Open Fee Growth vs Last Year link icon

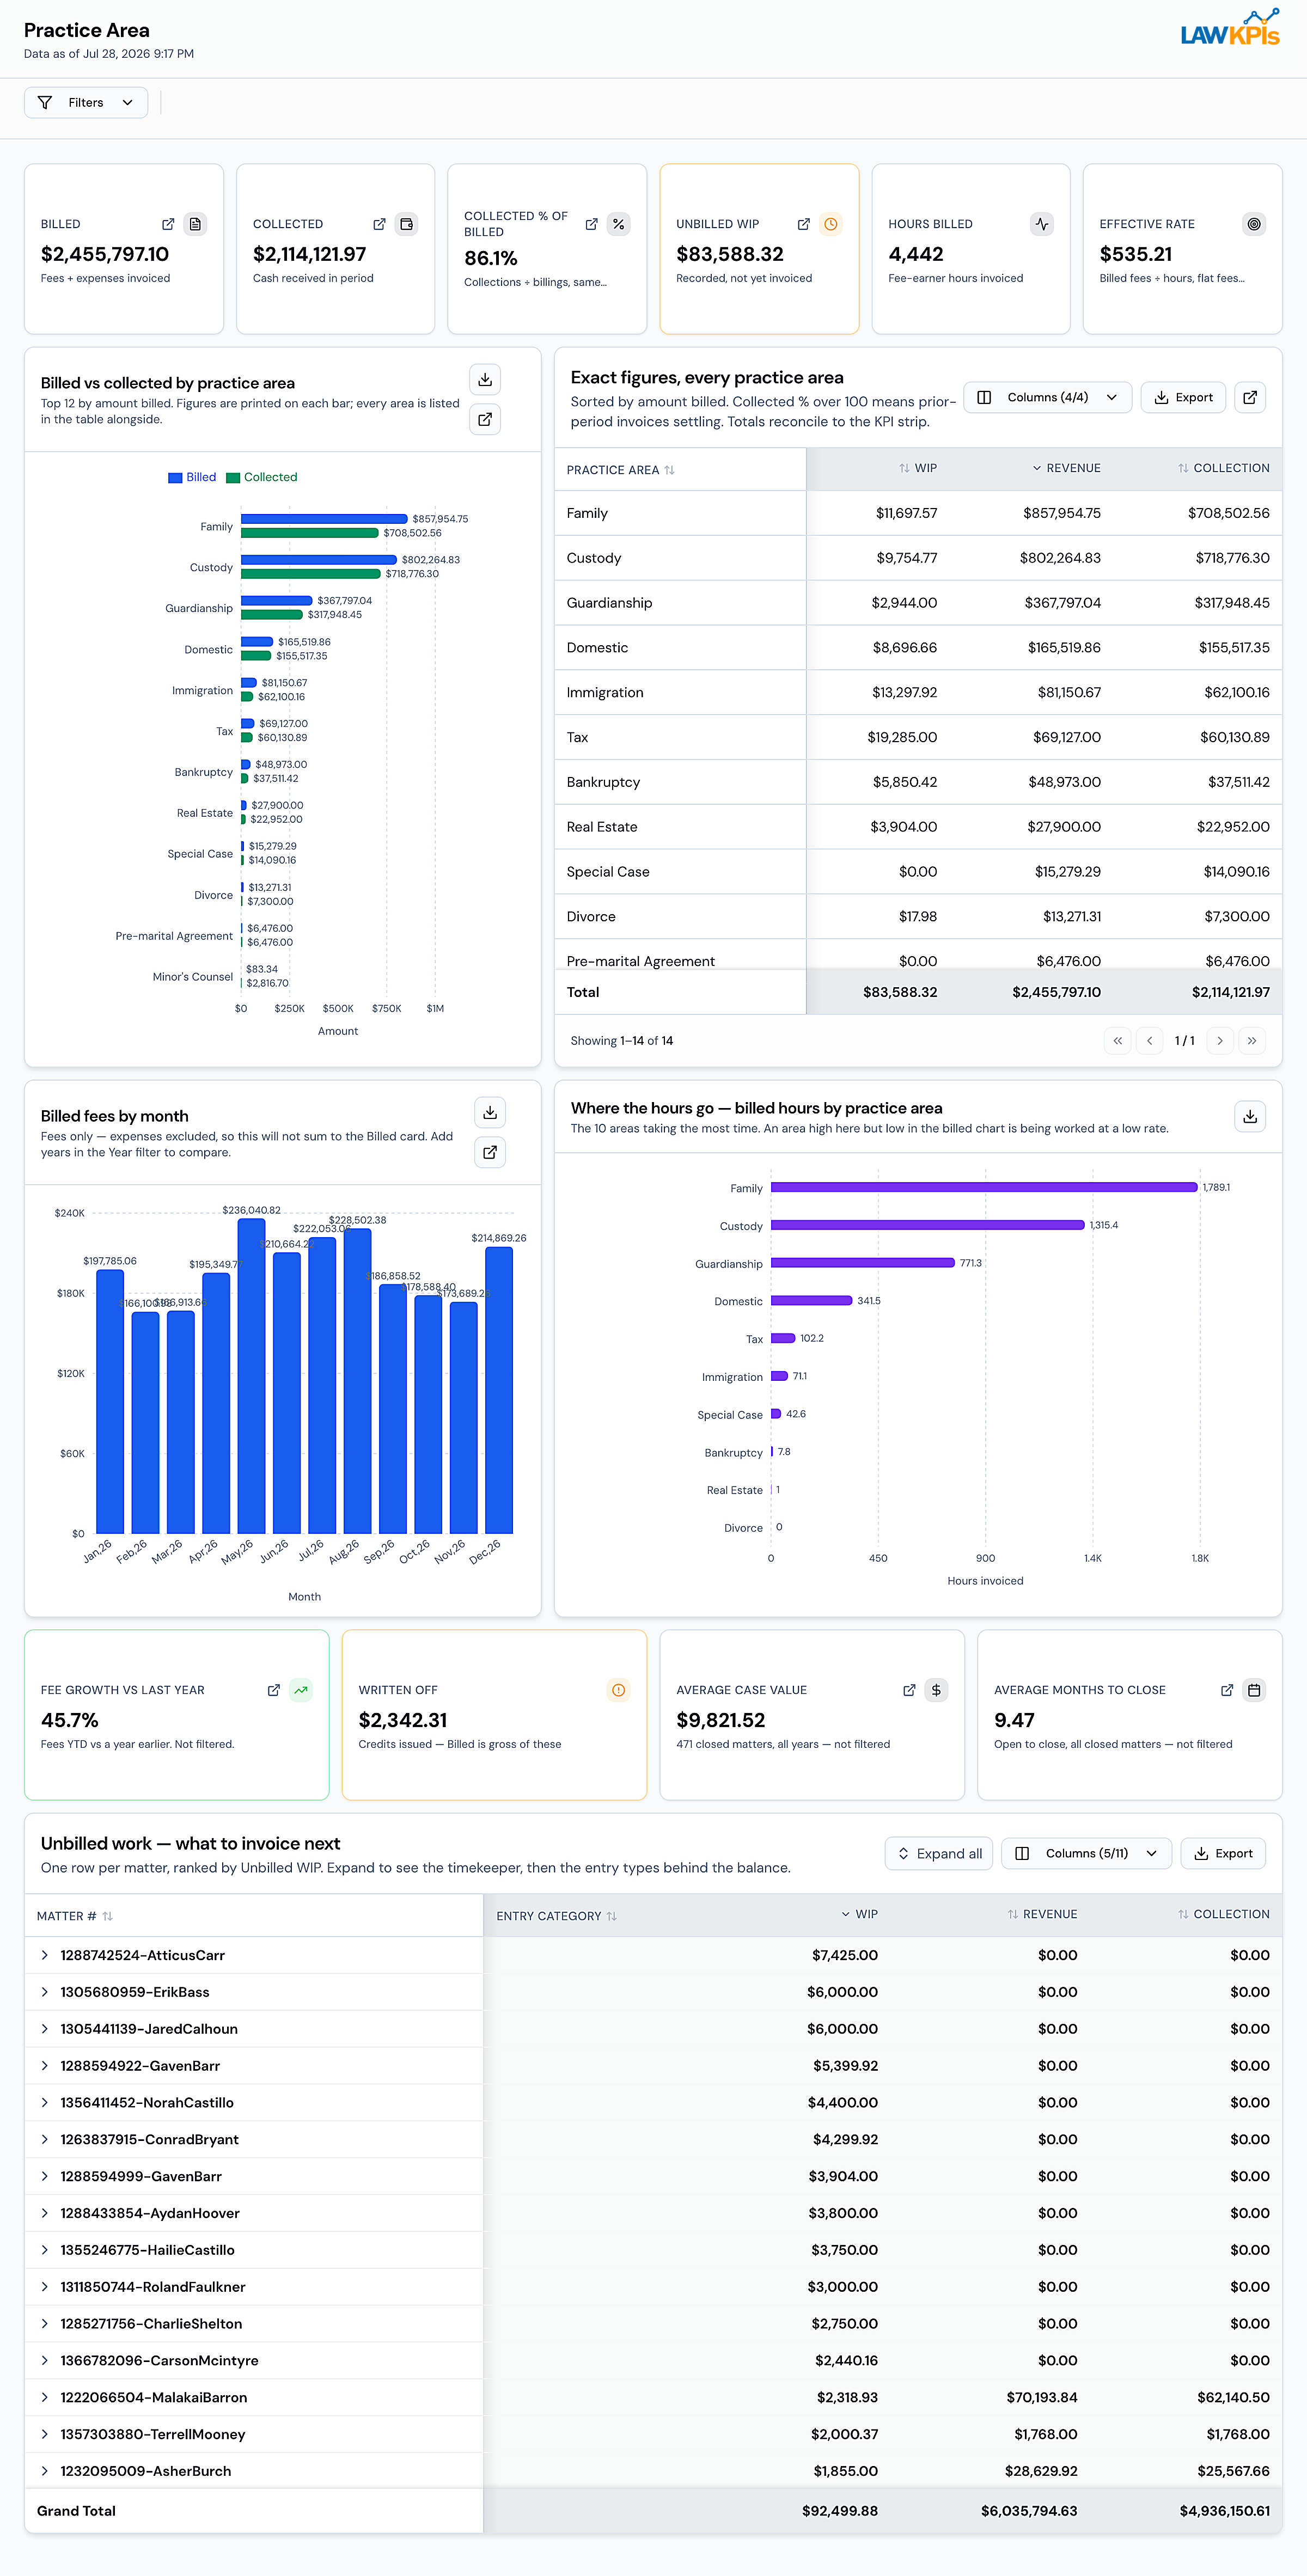click(x=273, y=1690)
